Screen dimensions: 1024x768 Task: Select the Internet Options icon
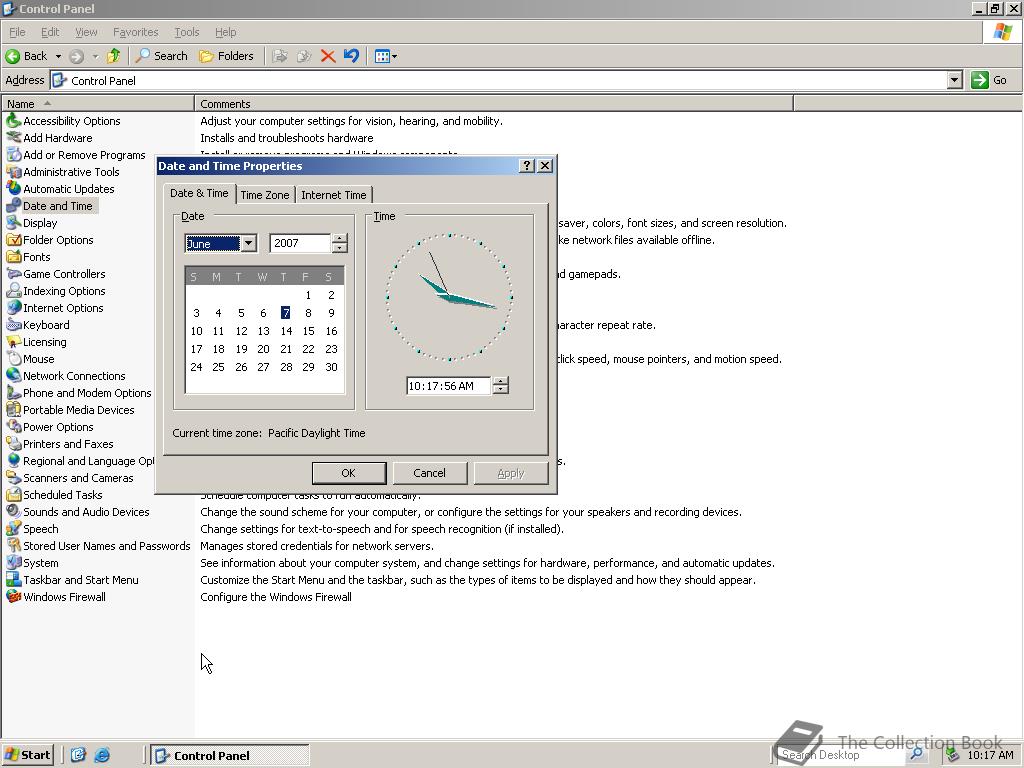pyautogui.click(x=13, y=308)
